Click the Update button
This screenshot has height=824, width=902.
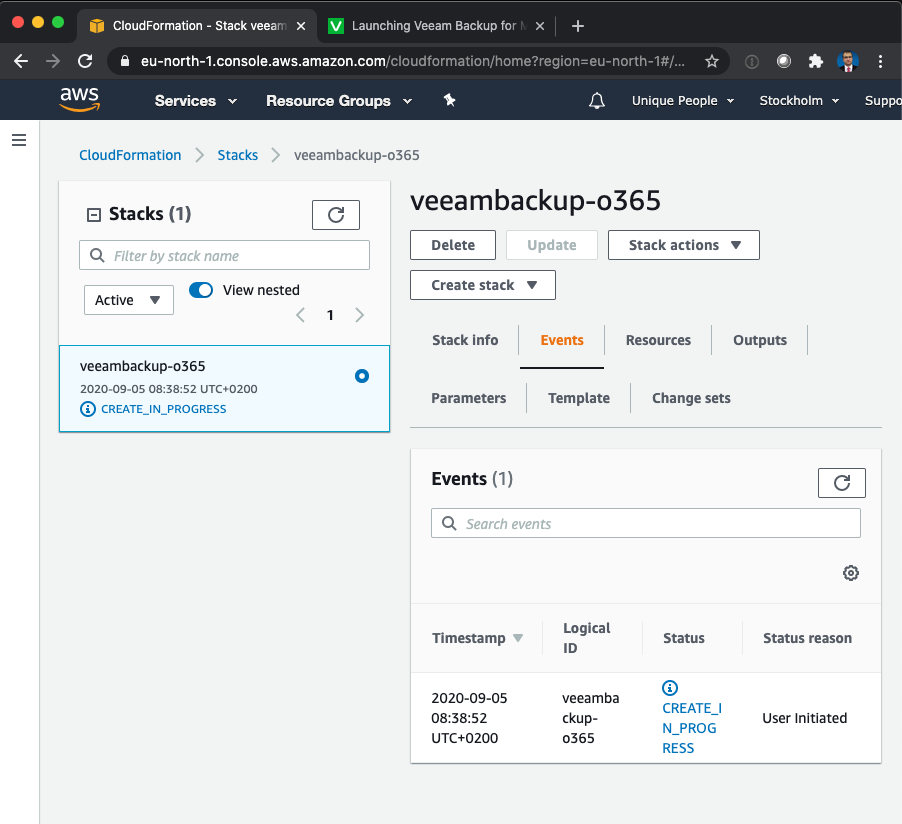(x=552, y=245)
